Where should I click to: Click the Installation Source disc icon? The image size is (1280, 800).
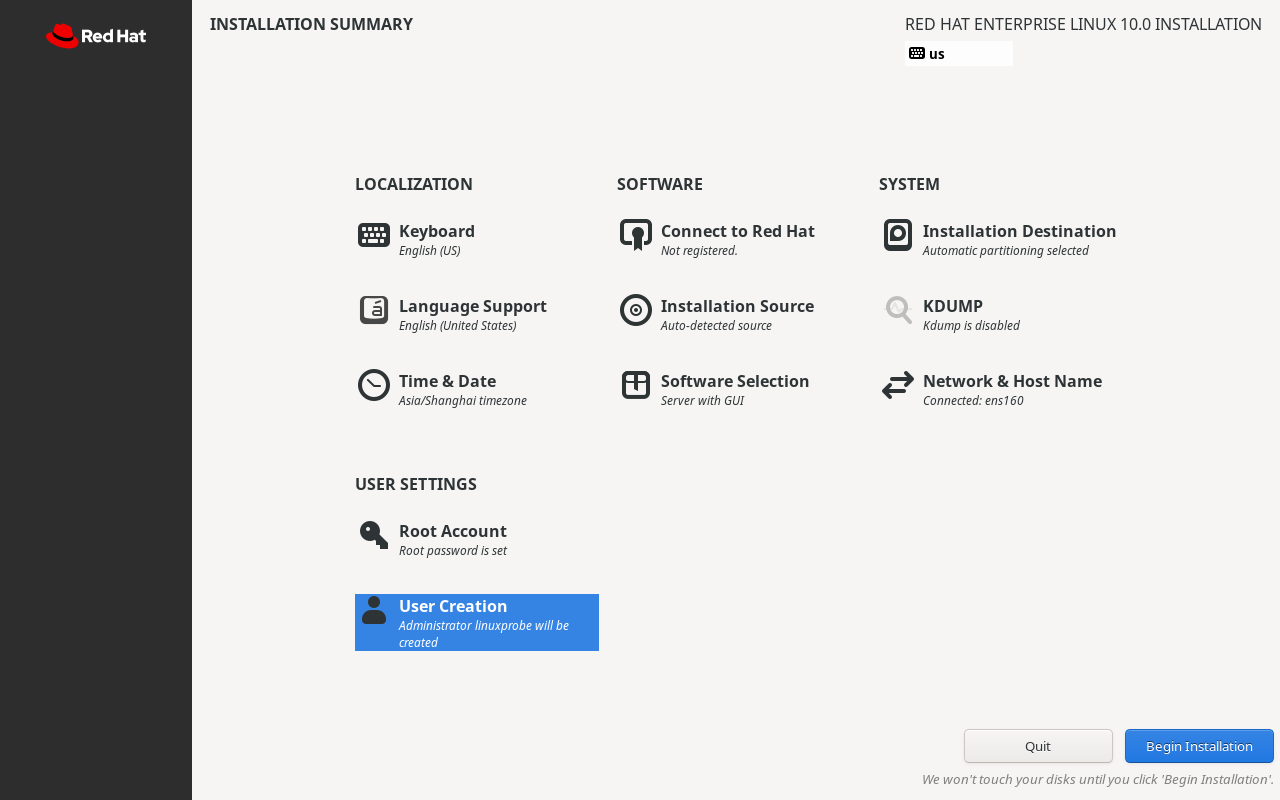[636, 310]
